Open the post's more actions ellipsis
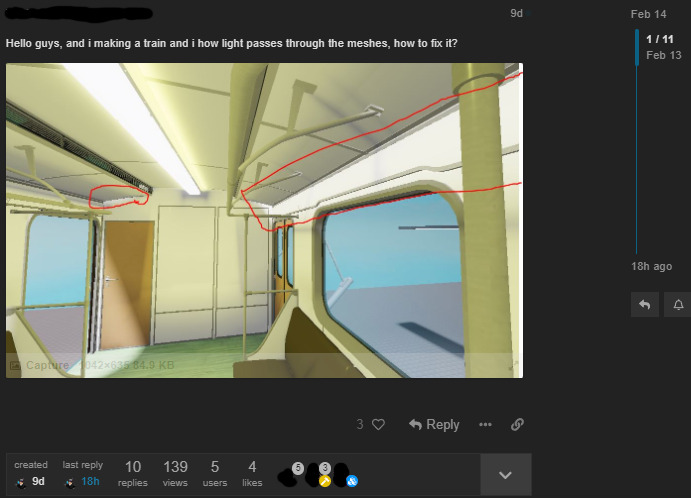Image resolution: width=691 pixels, height=498 pixels. pyautogui.click(x=485, y=424)
